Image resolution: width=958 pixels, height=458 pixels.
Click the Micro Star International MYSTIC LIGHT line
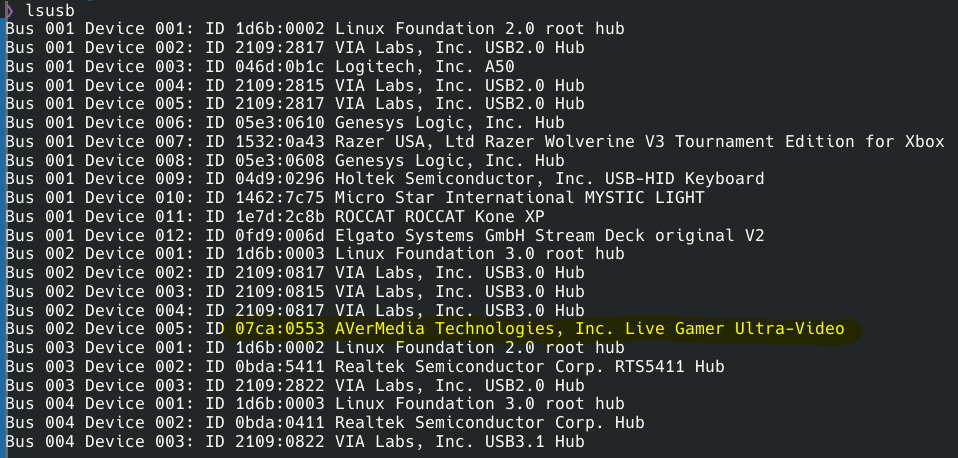(355, 198)
